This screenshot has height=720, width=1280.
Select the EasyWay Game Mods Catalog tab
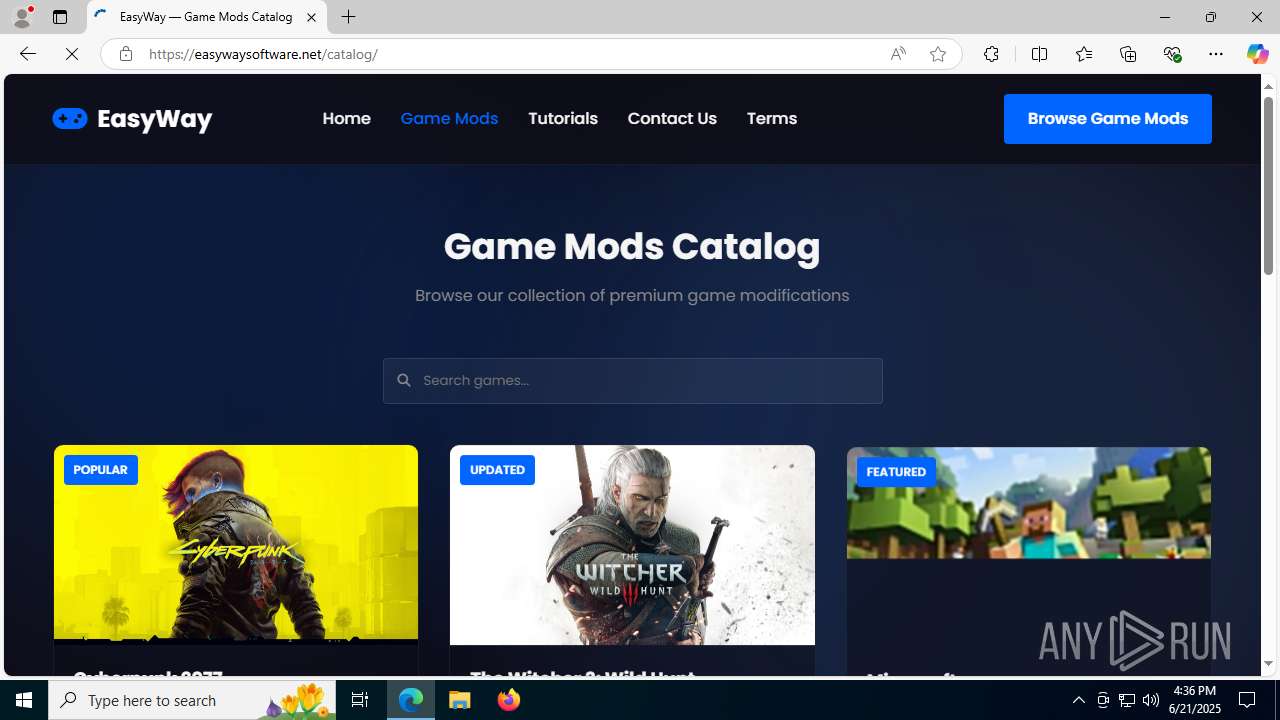(x=207, y=17)
